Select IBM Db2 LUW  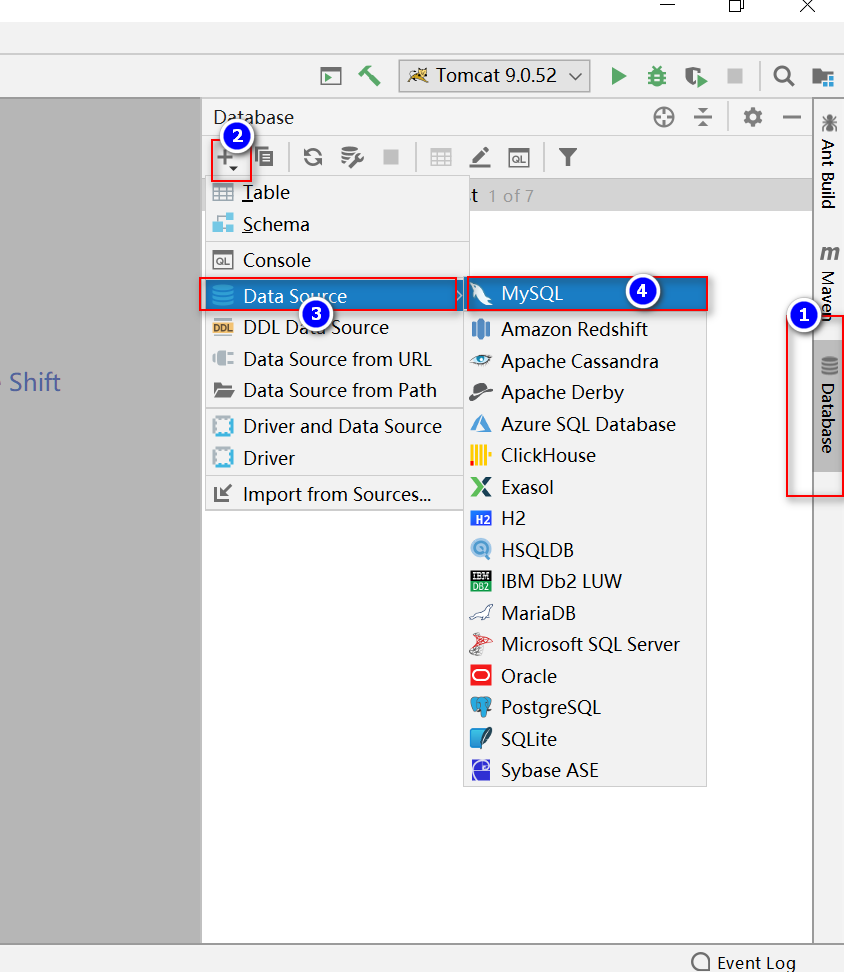585,581
